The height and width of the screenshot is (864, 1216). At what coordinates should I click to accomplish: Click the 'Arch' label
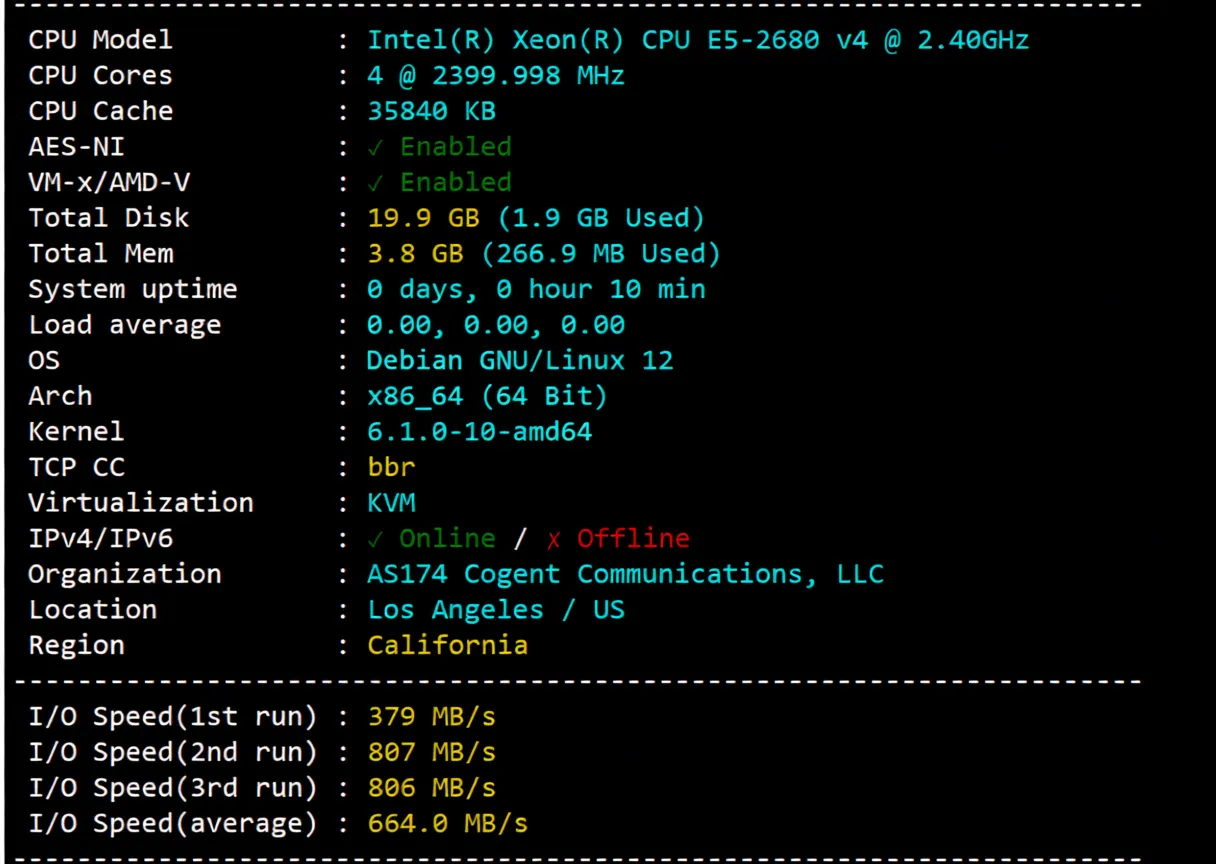[x=60, y=396]
